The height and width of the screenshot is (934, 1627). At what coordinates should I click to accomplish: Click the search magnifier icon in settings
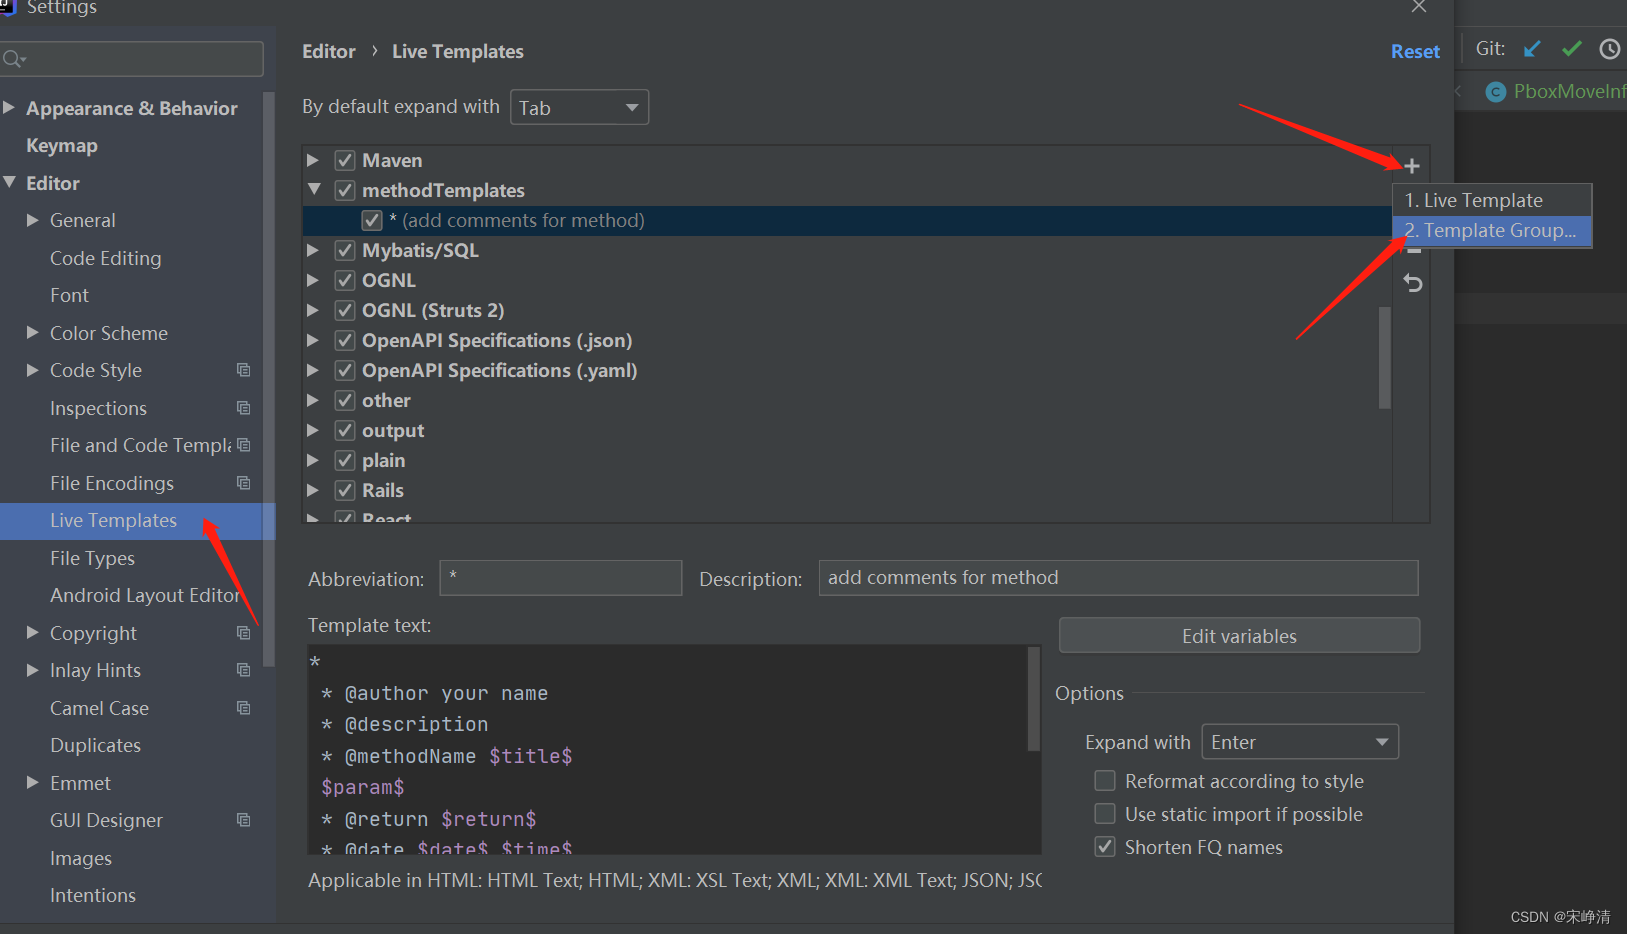(x=13, y=60)
